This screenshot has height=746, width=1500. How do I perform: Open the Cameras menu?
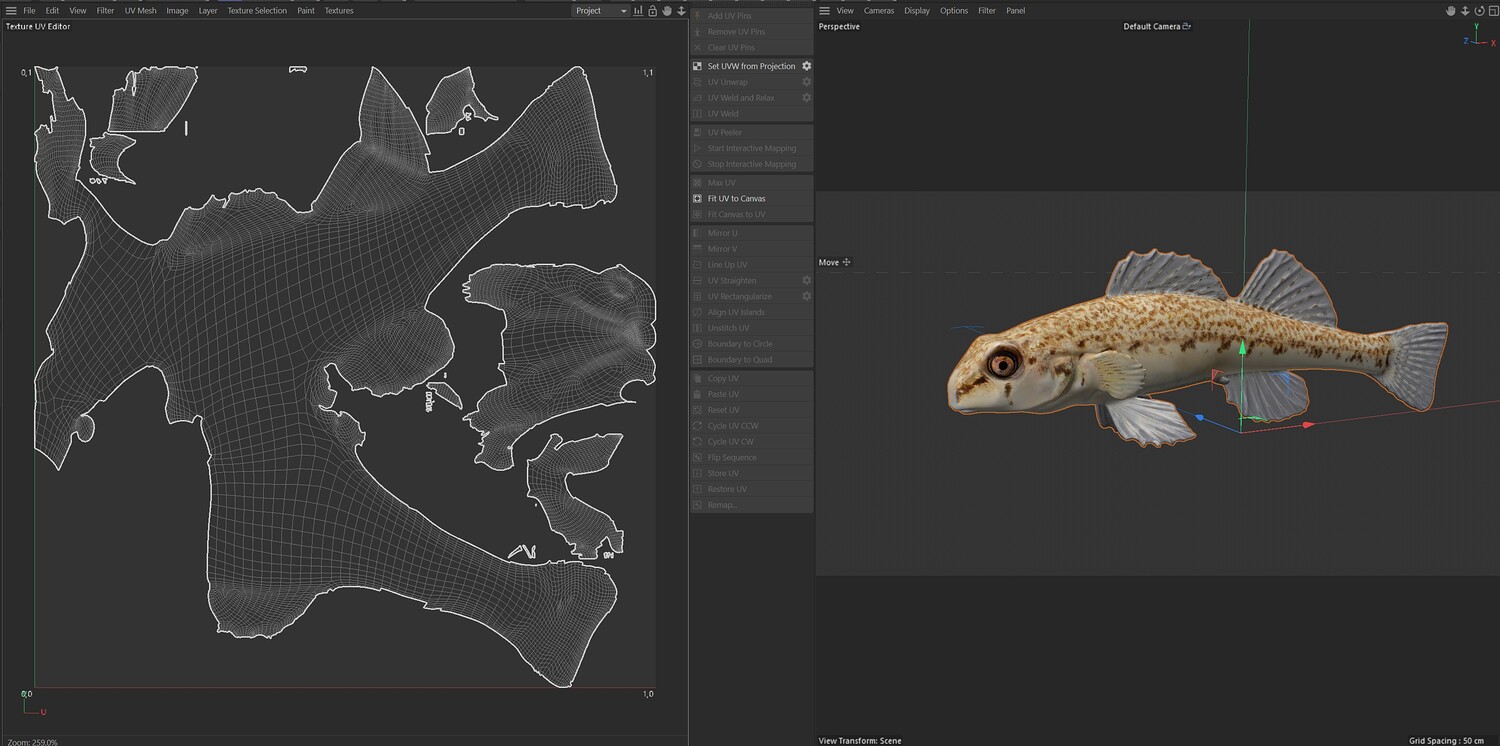click(x=879, y=10)
